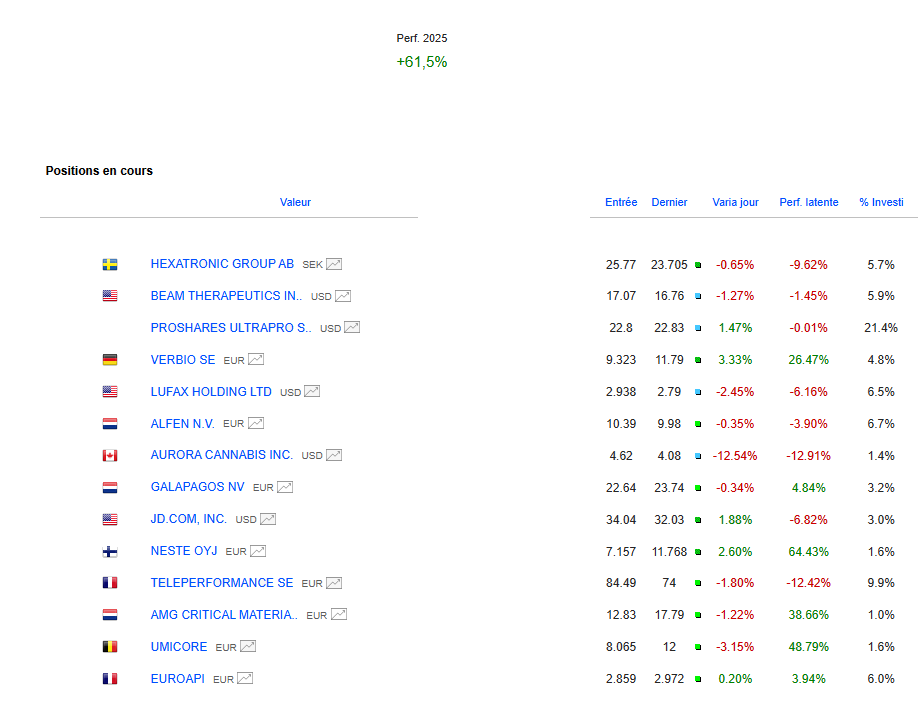The image size is (918, 707).
Task: Click the -2.45% daily change for LUFAX HOLDING
Action: [x=735, y=392]
